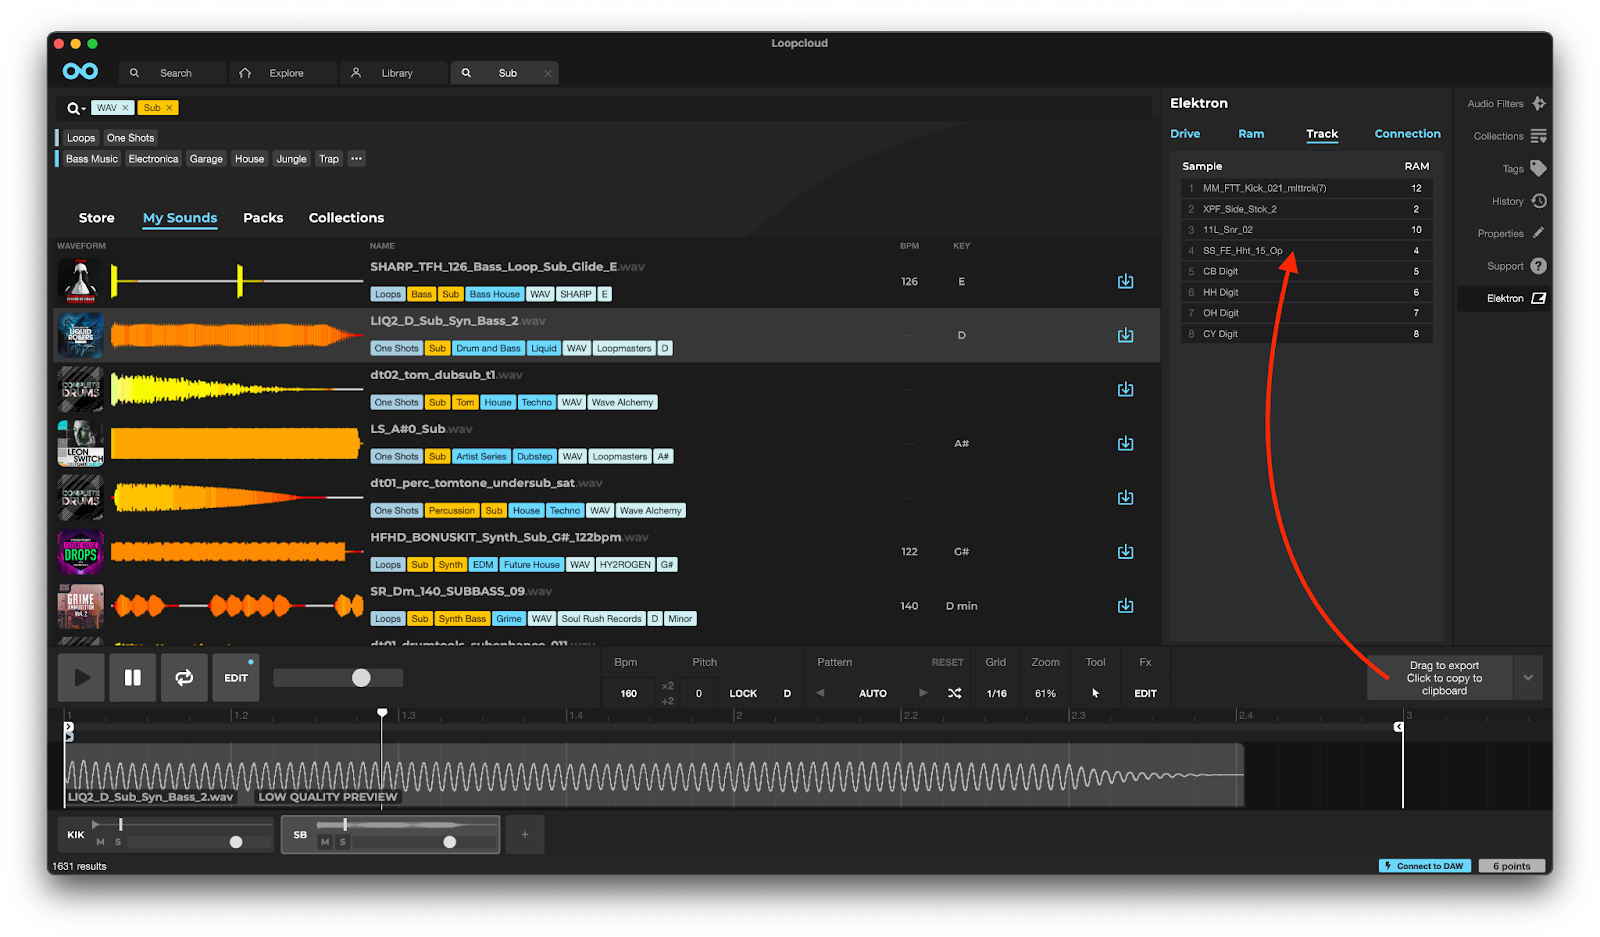The width and height of the screenshot is (1600, 937).
Task: Download HFHD_BONUSKIT_Synth_Sub_G#_122bpm sample
Action: point(1126,551)
